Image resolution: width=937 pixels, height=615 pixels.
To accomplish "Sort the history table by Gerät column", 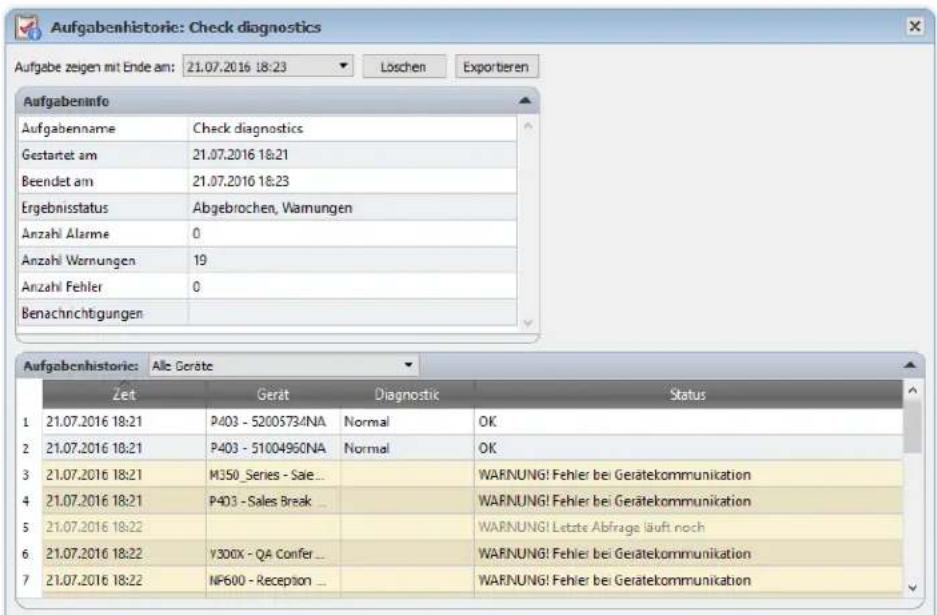I will coord(275,391).
